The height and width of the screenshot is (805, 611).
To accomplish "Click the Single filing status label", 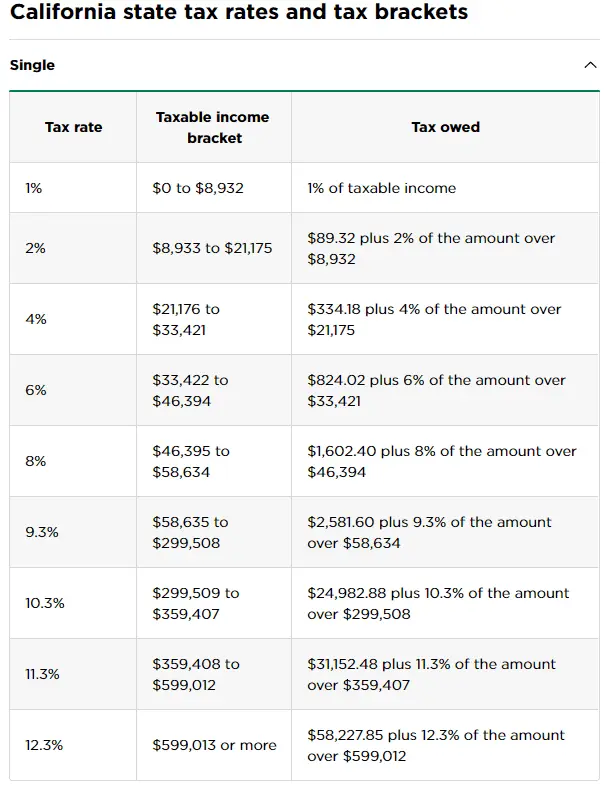I will click(x=32, y=65).
